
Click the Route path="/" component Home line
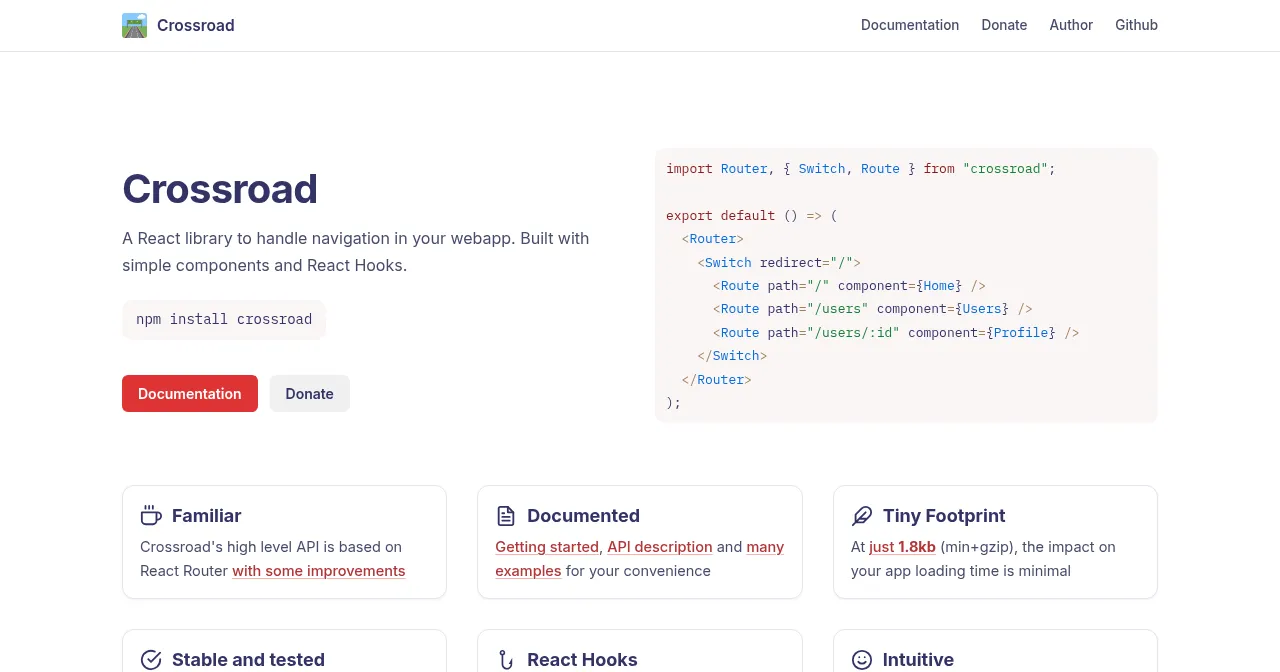pos(849,286)
